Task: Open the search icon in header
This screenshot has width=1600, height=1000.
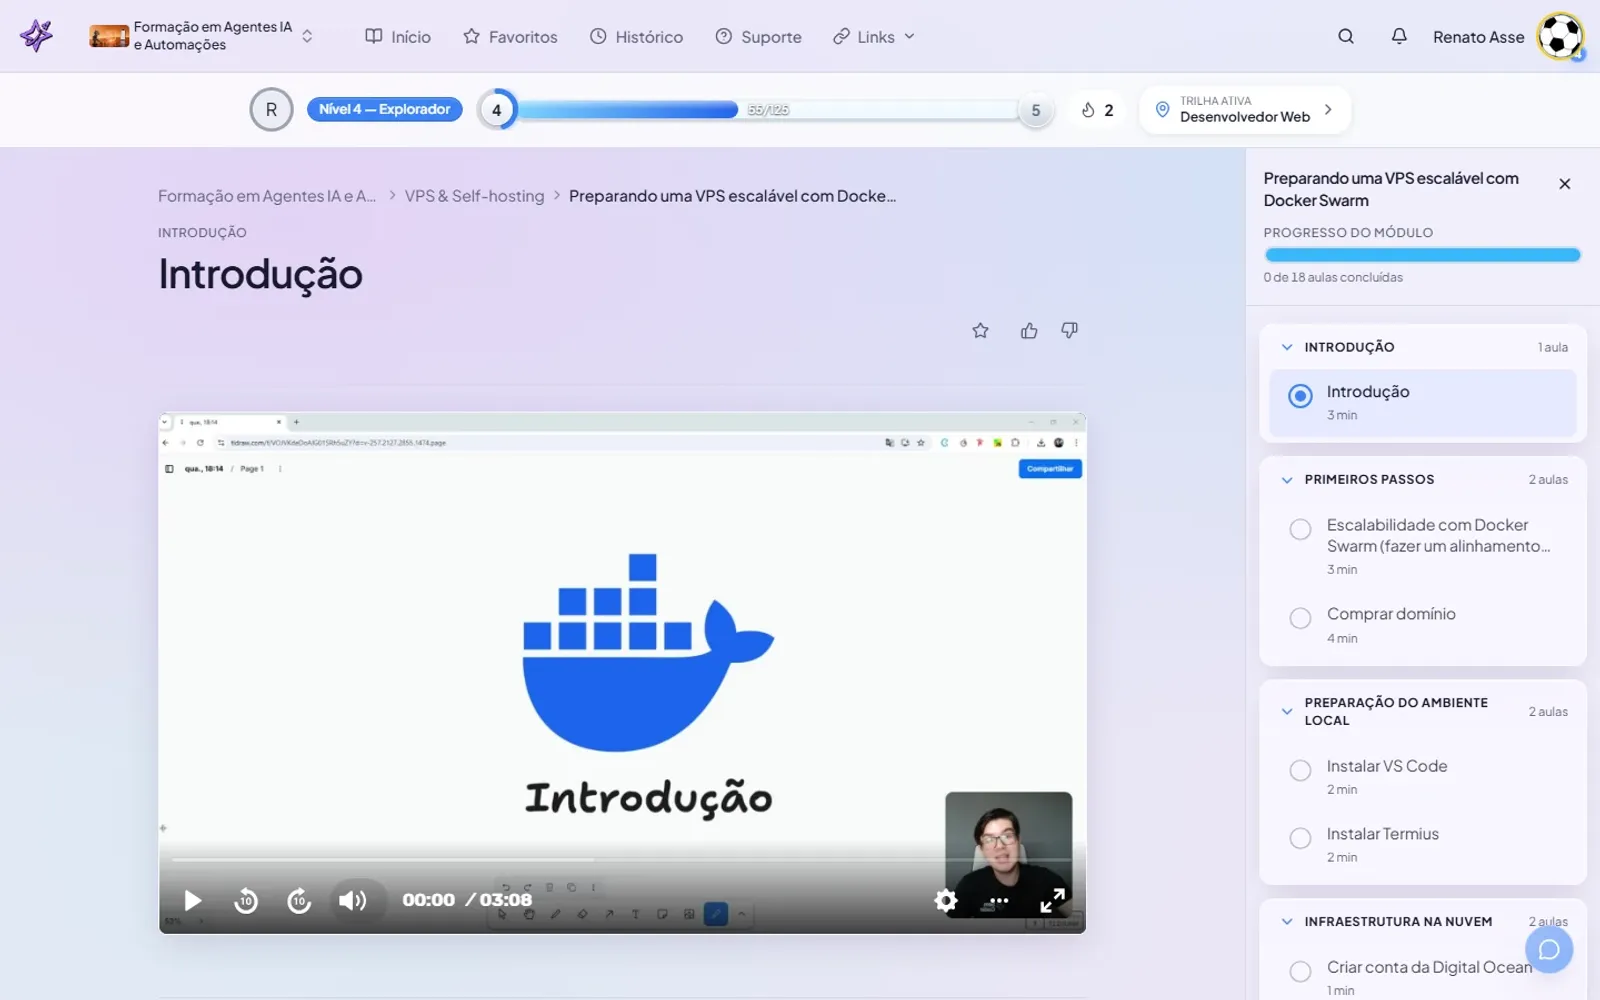Action: click(1346, 36)
